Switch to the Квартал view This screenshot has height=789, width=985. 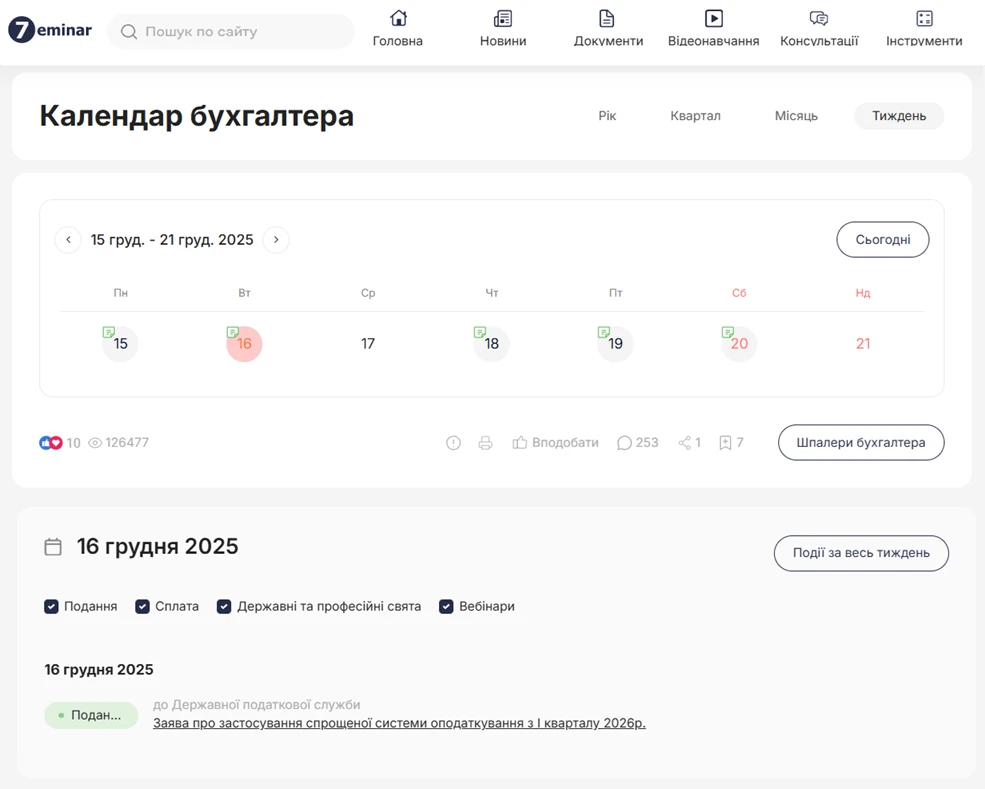pos(695,116)
